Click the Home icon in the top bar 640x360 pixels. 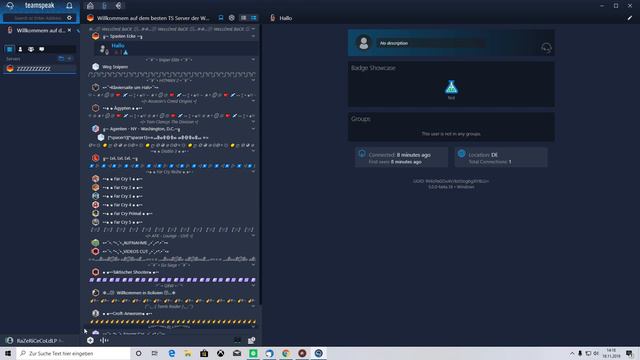(90, 6)
